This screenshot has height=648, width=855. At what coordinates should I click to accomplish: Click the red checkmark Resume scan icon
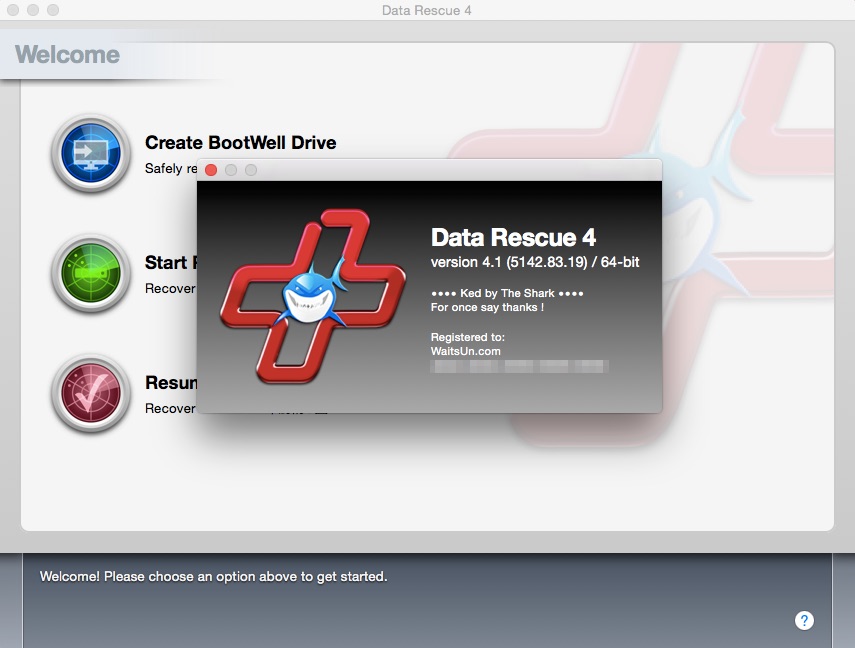point(91,393)
